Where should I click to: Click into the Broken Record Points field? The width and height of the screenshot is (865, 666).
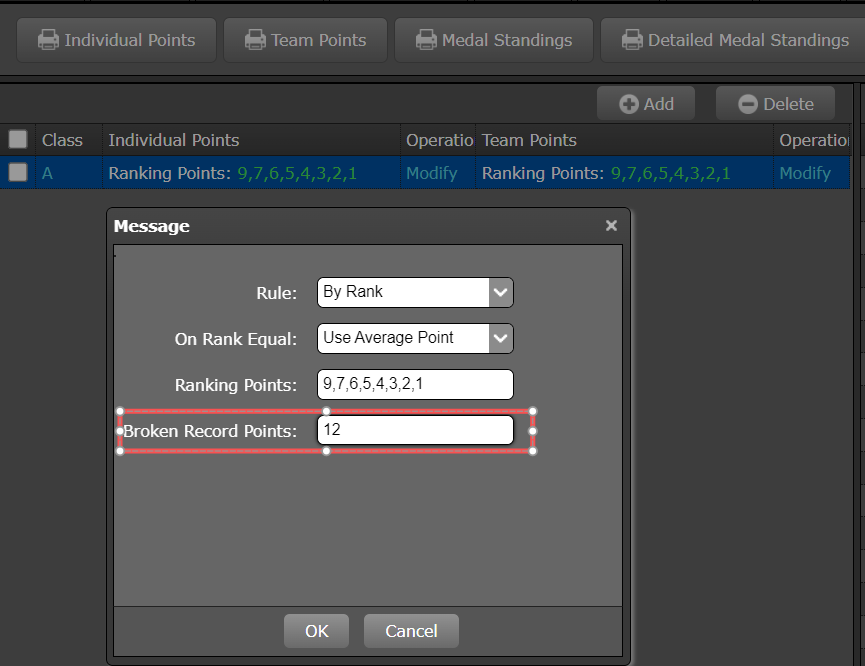(x=415, y=430)
